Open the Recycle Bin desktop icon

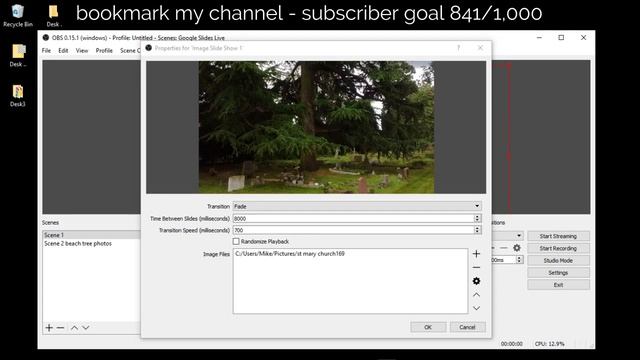coord(18,15)
